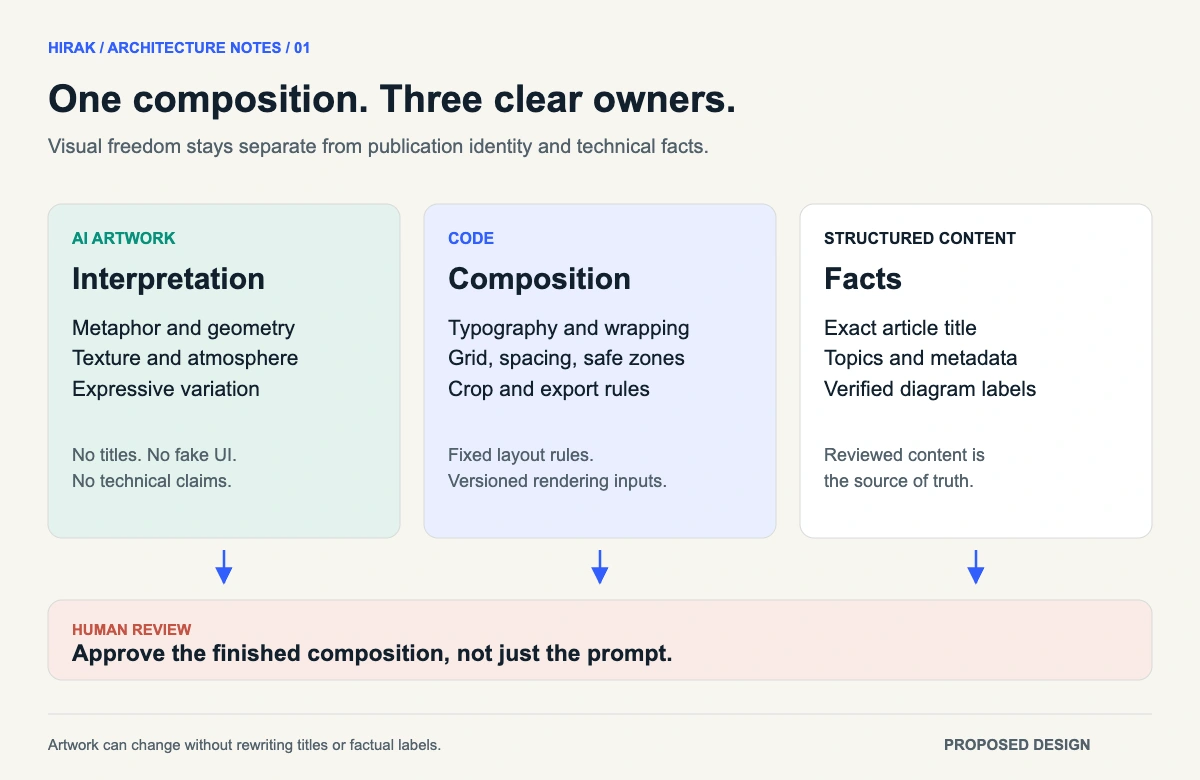
Task: Click the 'Composition' card heading
Action: (539, 279)
